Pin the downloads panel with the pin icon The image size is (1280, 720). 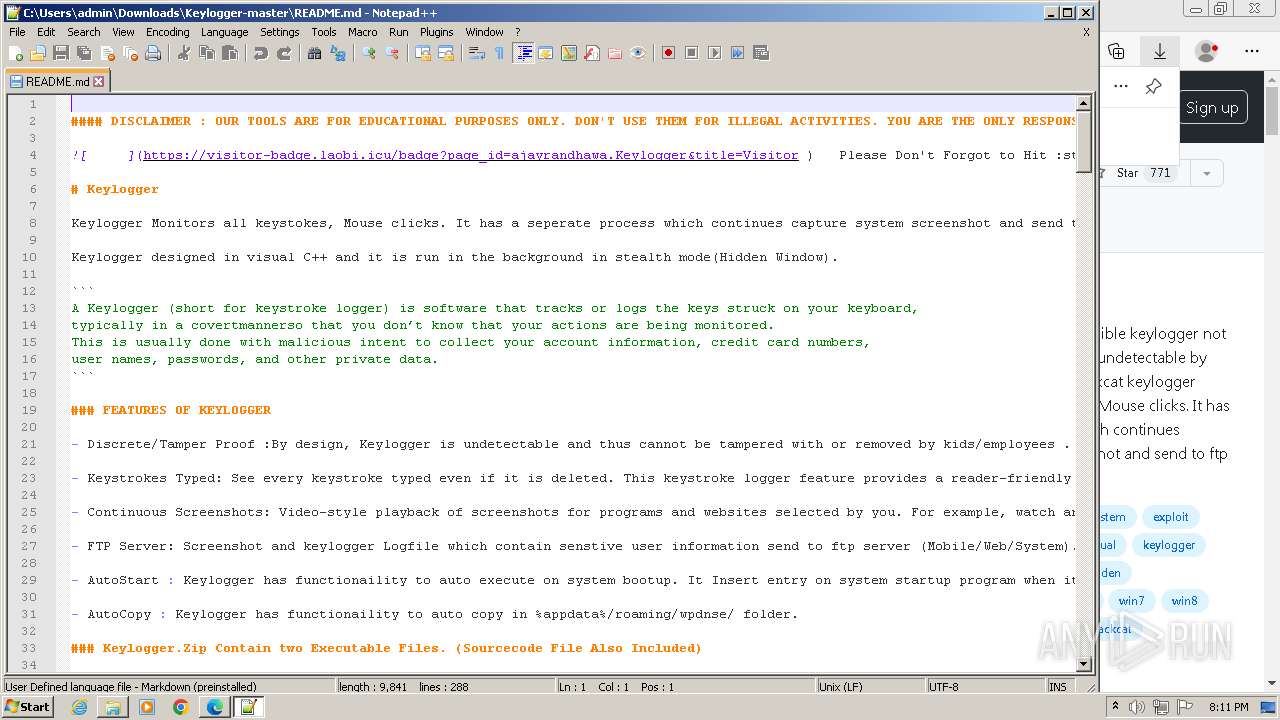(1153, 86)
